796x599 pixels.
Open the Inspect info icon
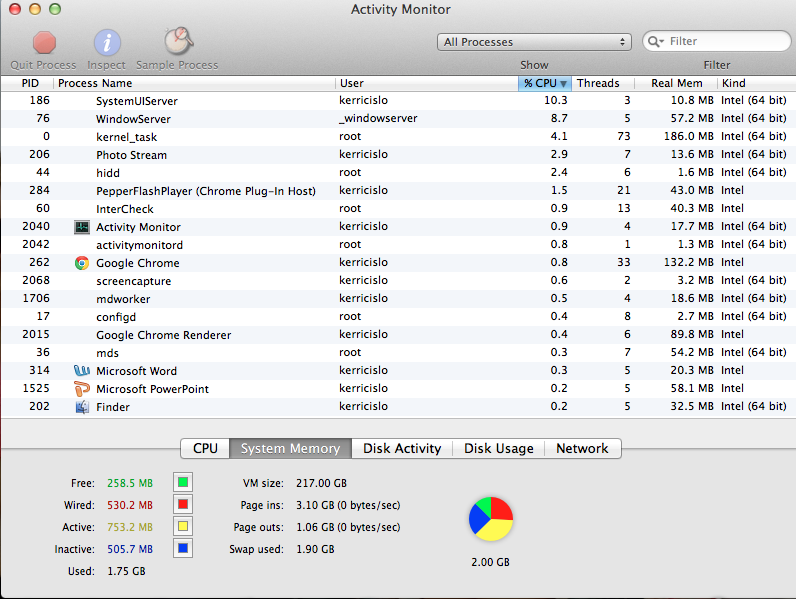(107, 42)
